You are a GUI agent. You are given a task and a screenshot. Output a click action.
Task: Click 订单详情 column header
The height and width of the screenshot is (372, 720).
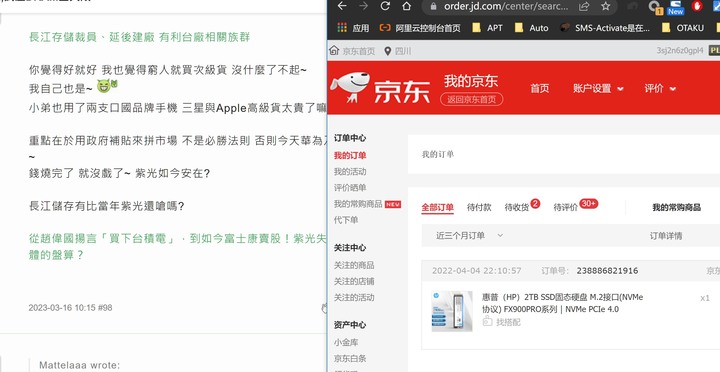coord(665,236)
